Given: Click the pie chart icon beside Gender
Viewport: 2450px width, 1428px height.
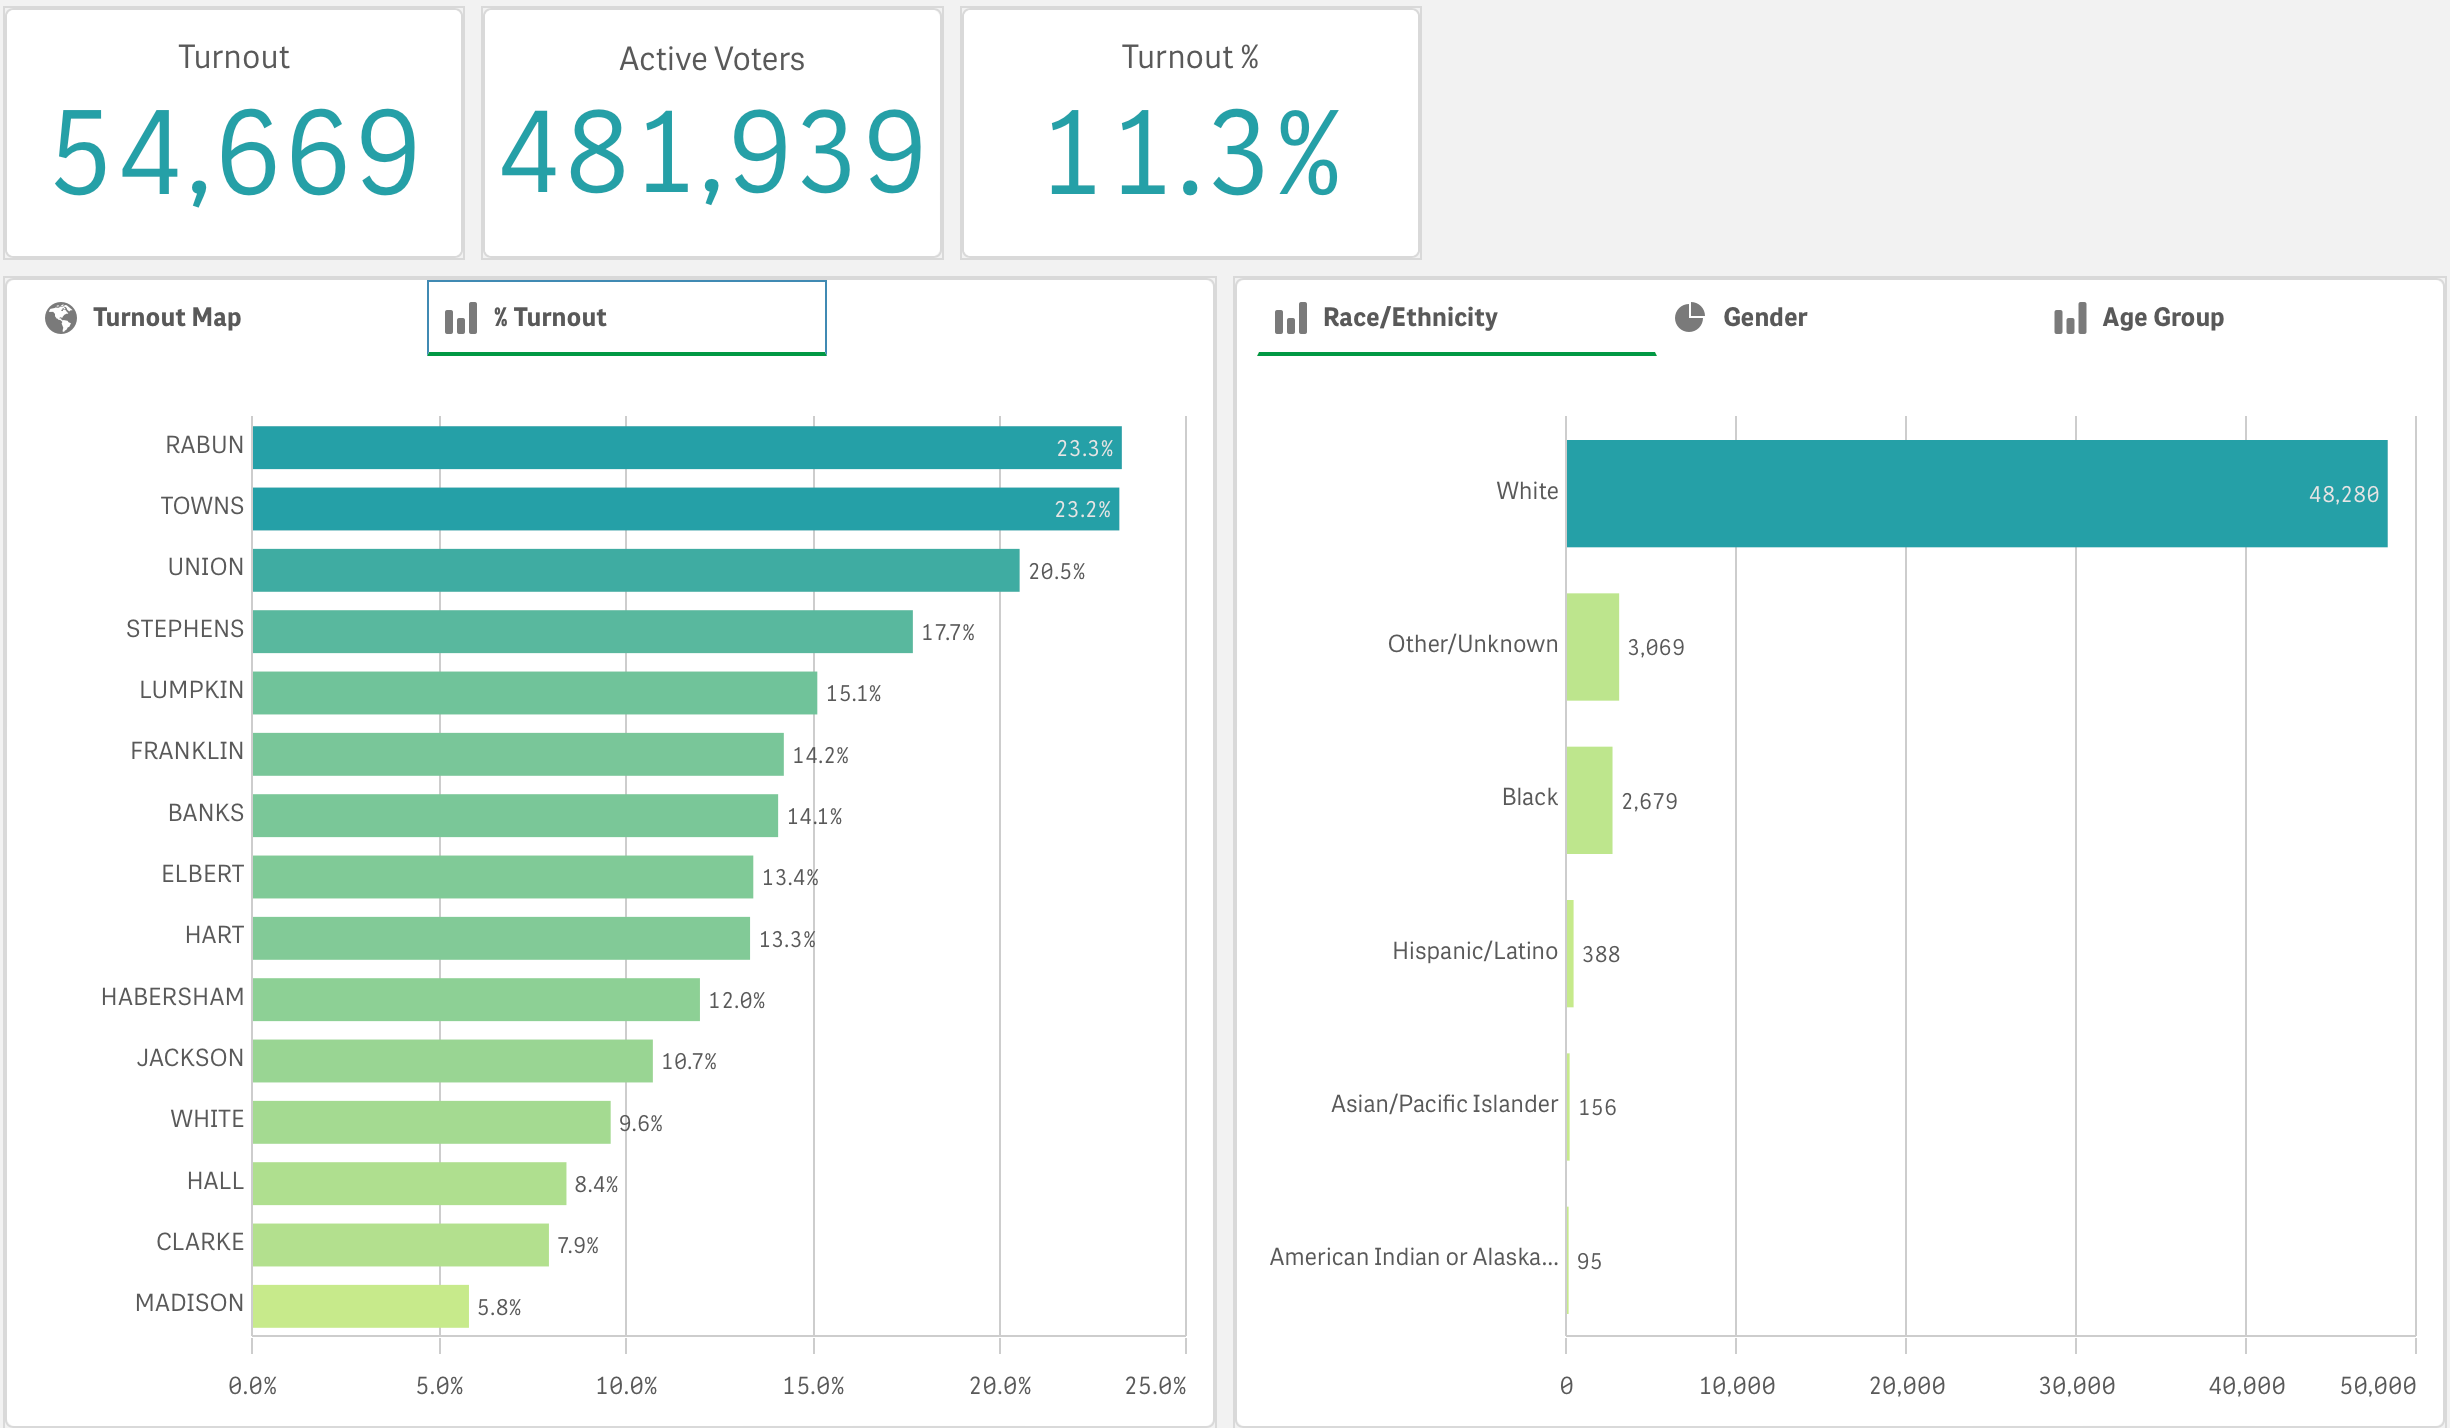Looking at the screenshot, I should [1690, 317].
